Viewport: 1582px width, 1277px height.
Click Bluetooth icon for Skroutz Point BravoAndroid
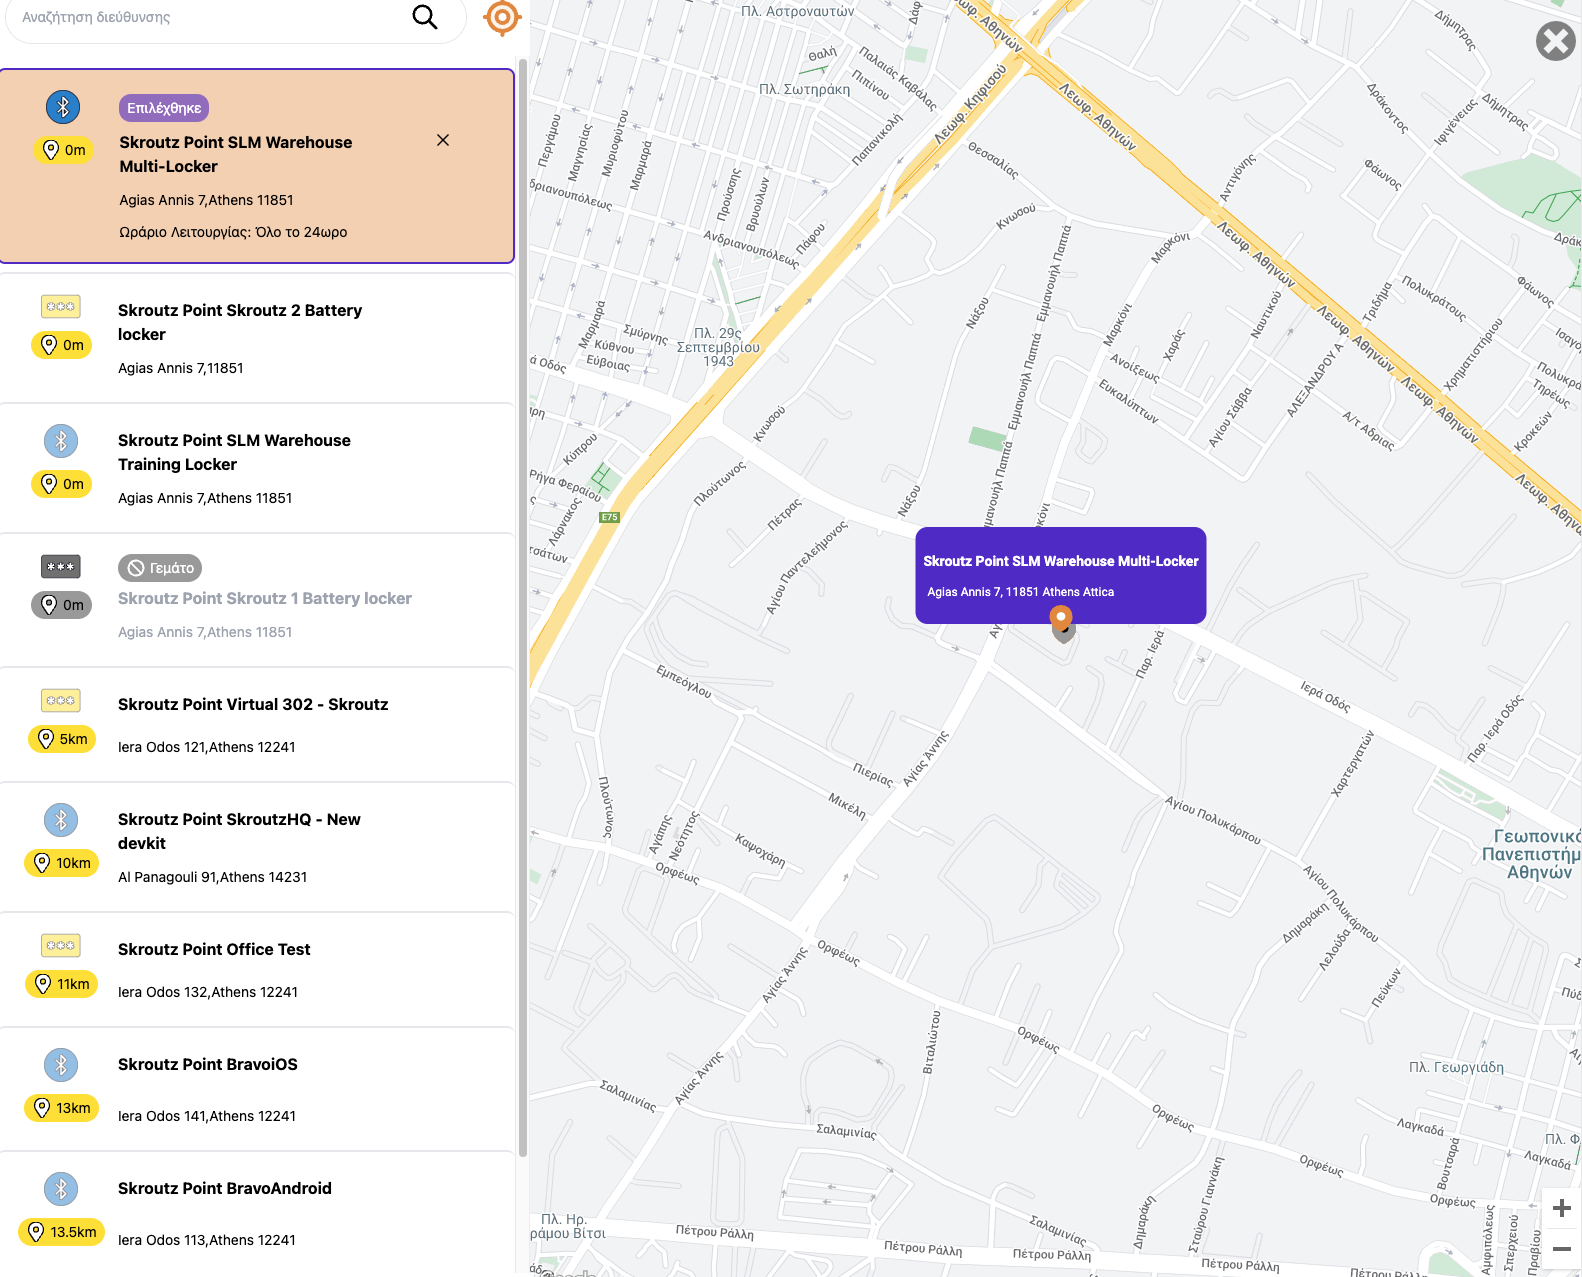(61, 1189)
